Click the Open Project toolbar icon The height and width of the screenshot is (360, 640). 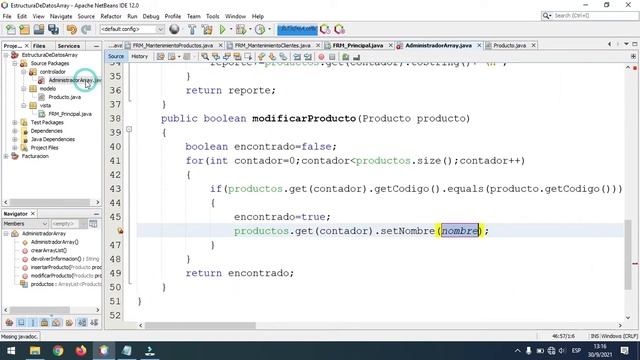(x=39, y=29)
